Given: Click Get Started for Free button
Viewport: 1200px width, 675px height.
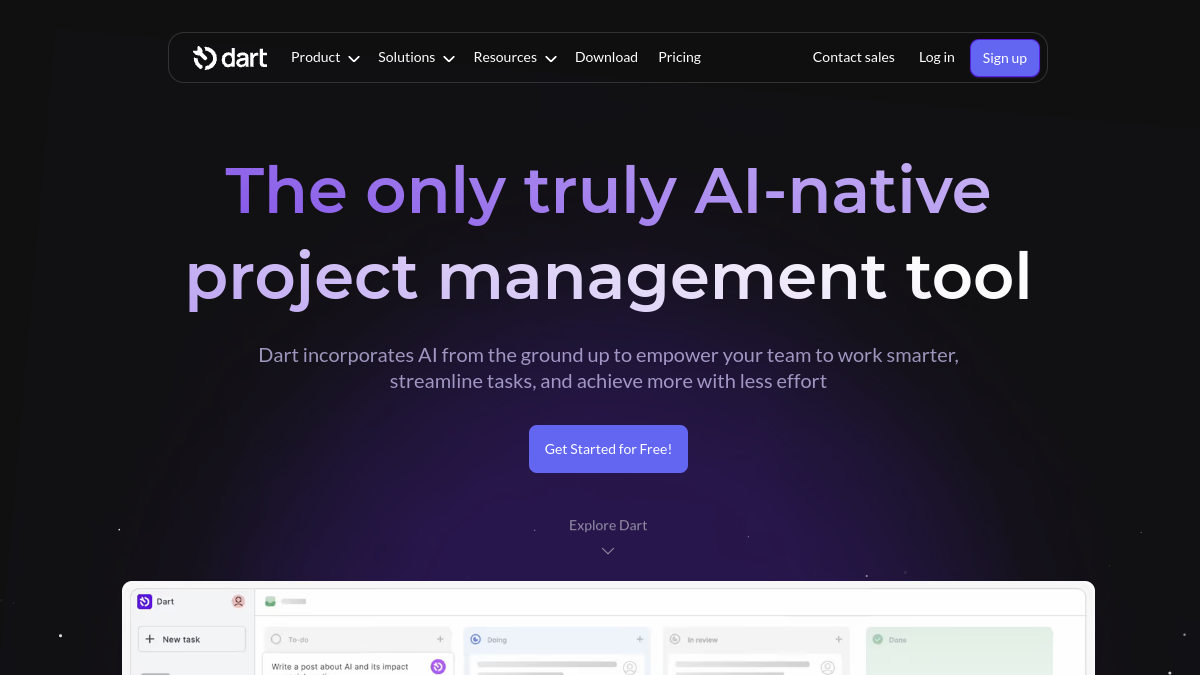Looking at the screenshot, I should click(608, 449).
